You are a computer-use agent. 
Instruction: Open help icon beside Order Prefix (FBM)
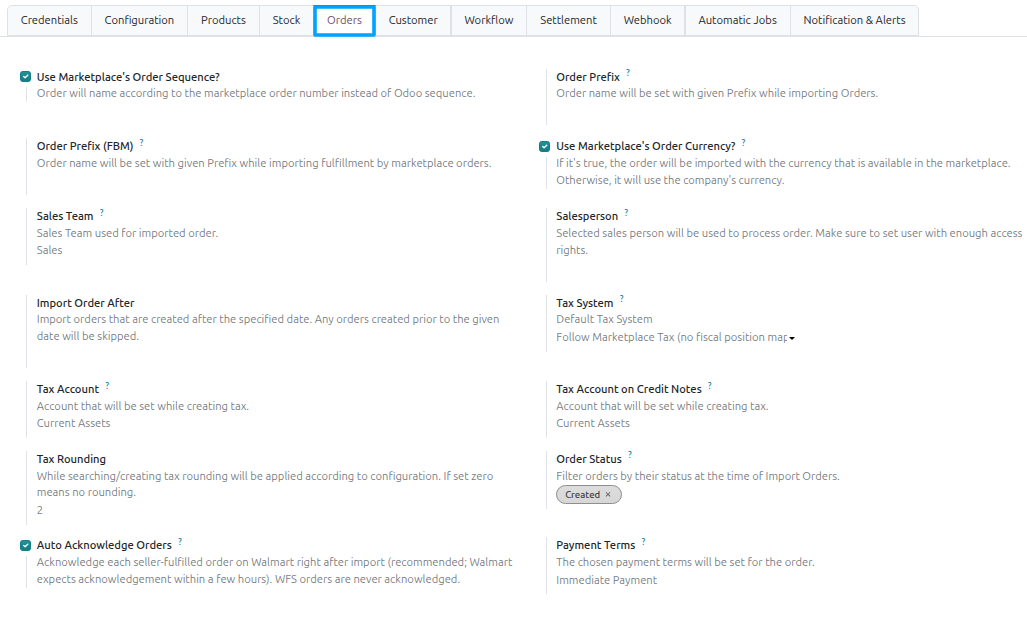coord(141,141)
